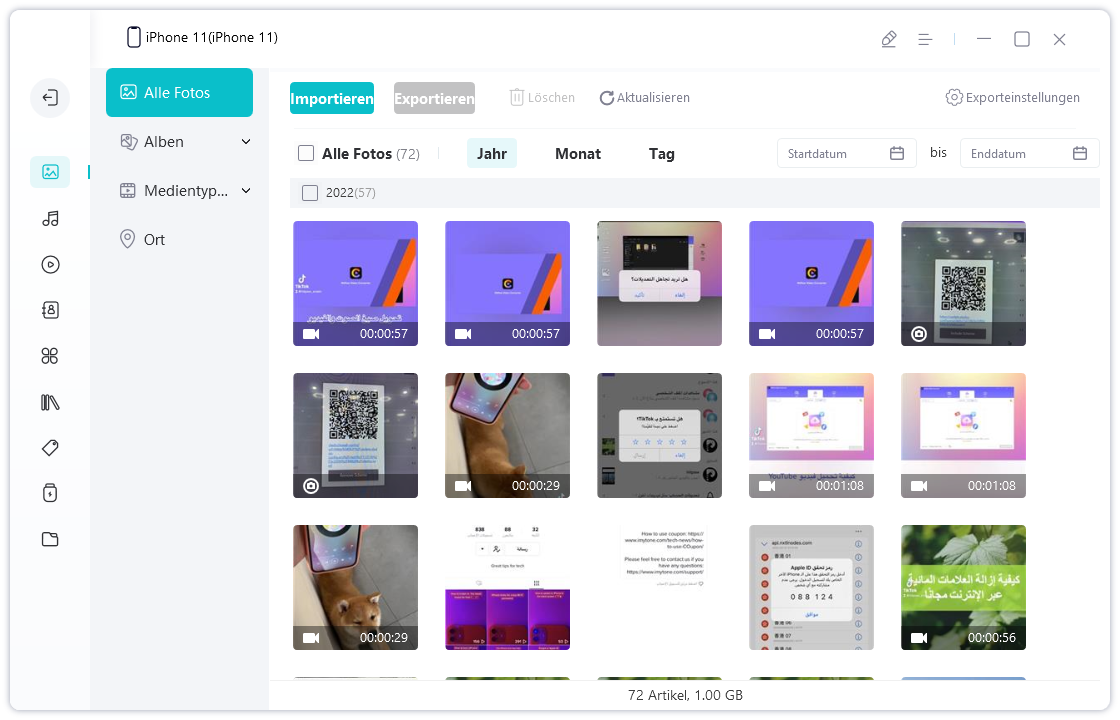Click the Alle Fotos picture icon
The height and width of the screenshot is (720, 1120).
click(x=129, y=92)
